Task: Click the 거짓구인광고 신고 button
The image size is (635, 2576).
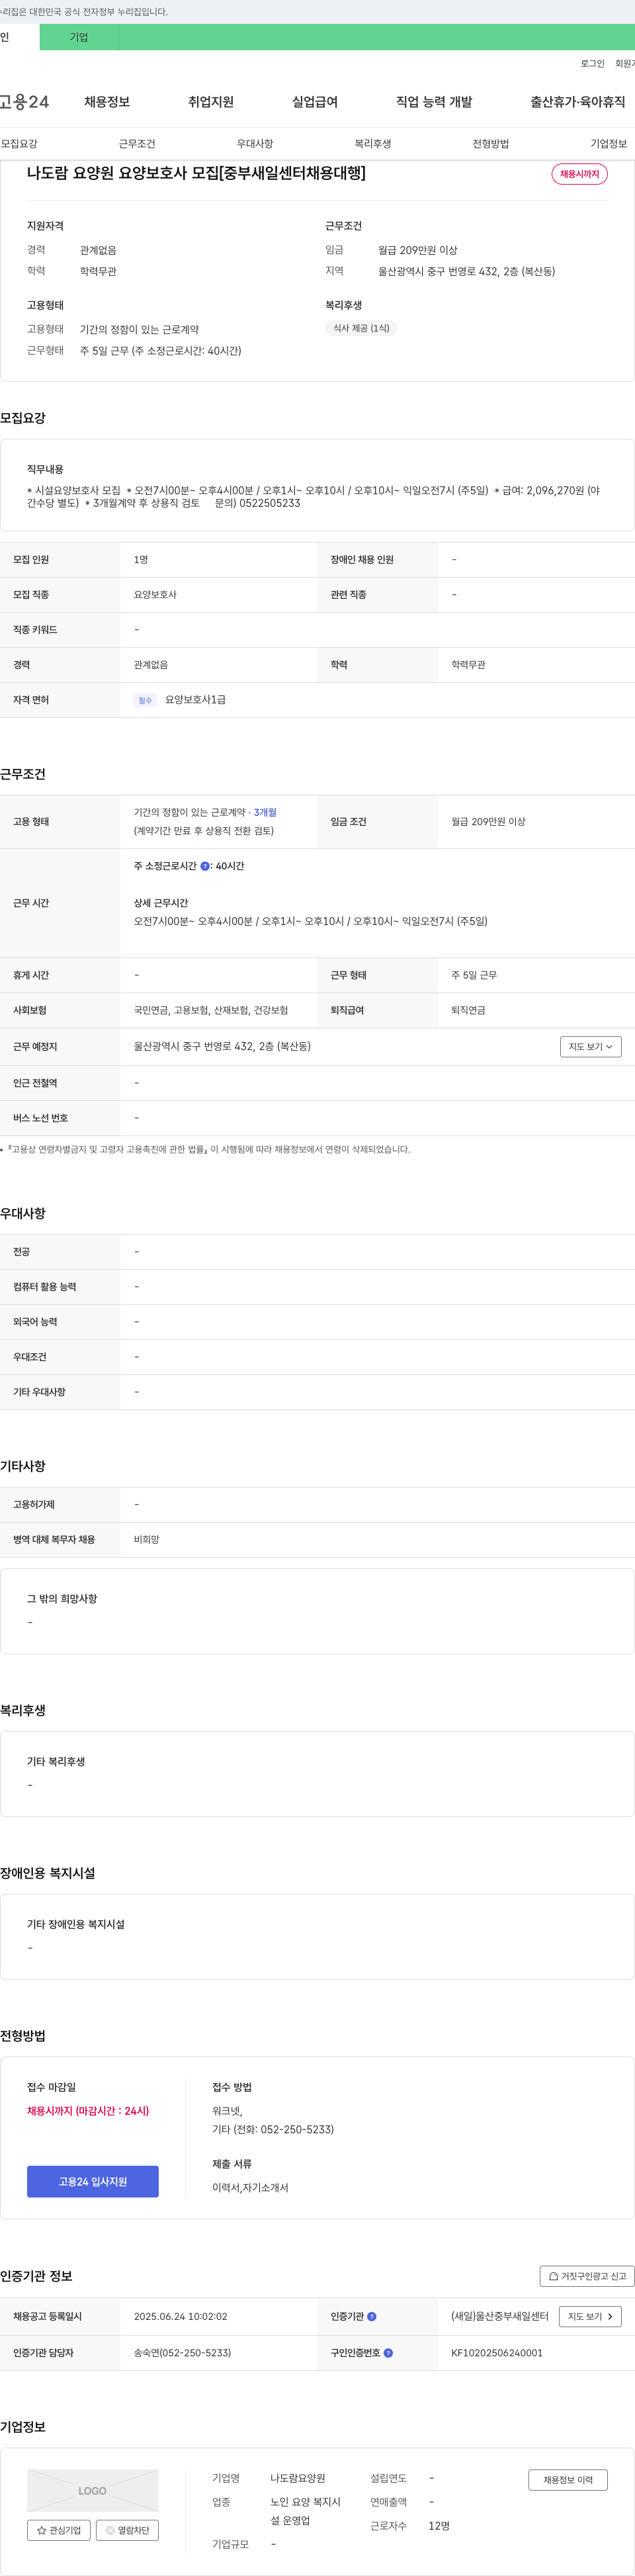Action: coord(587,2276)
